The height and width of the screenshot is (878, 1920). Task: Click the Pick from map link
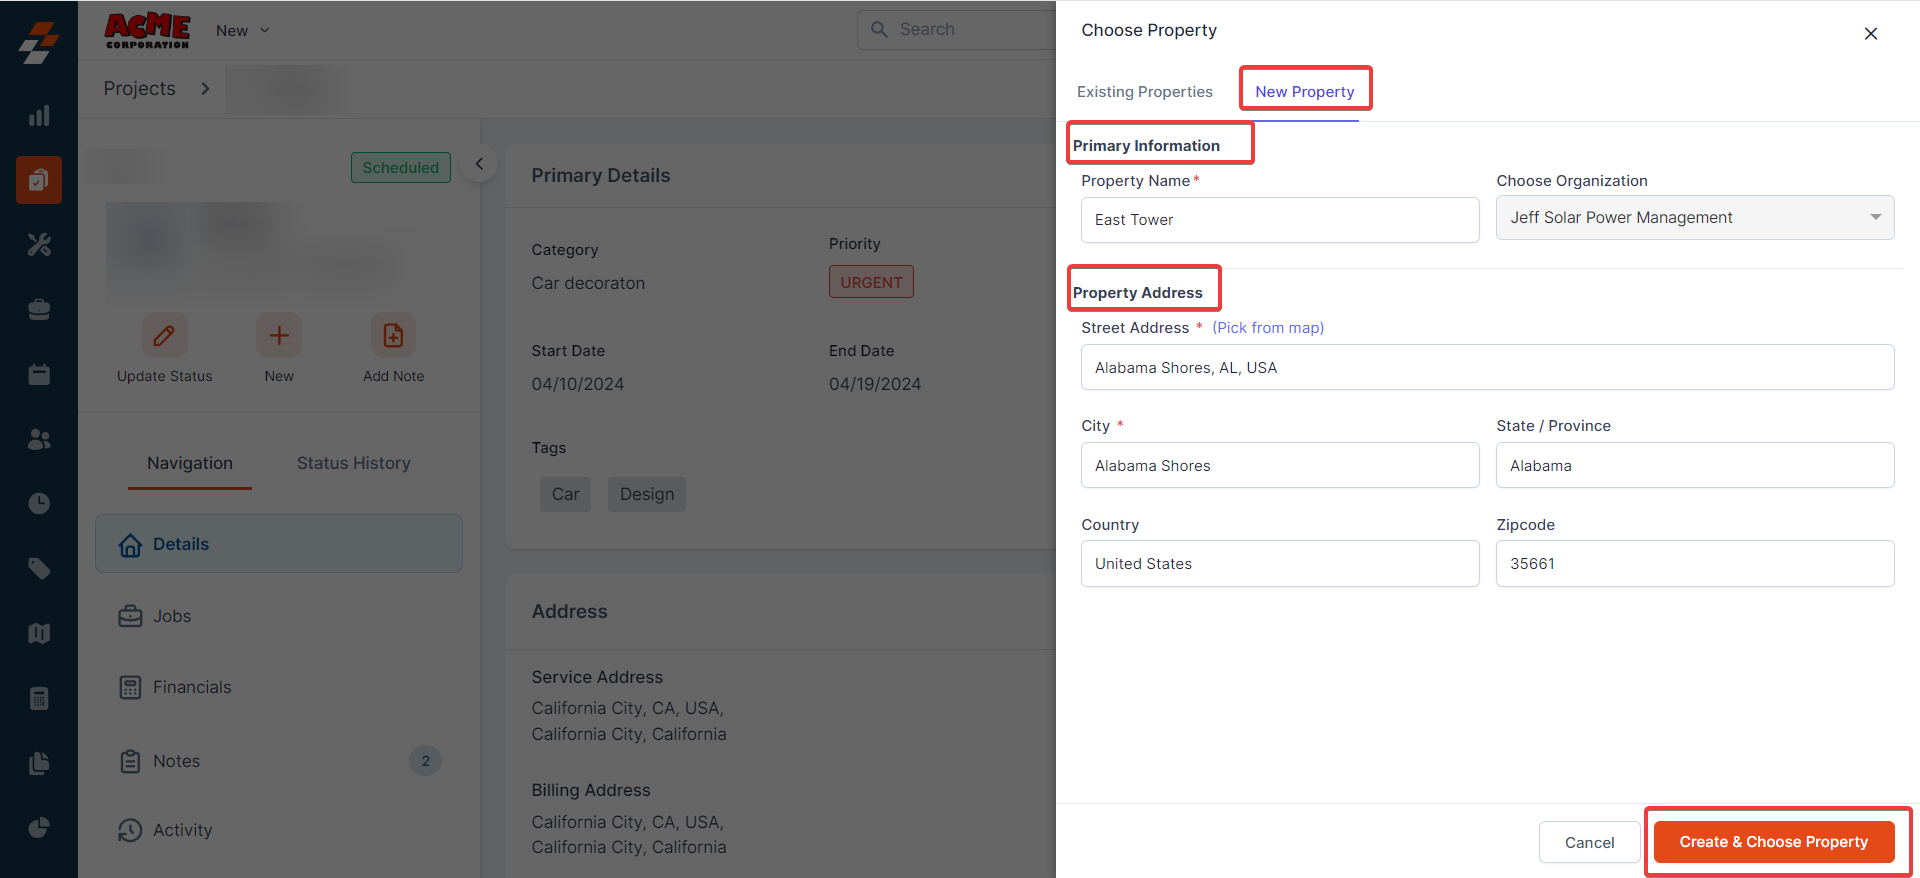click(1268, 328)
